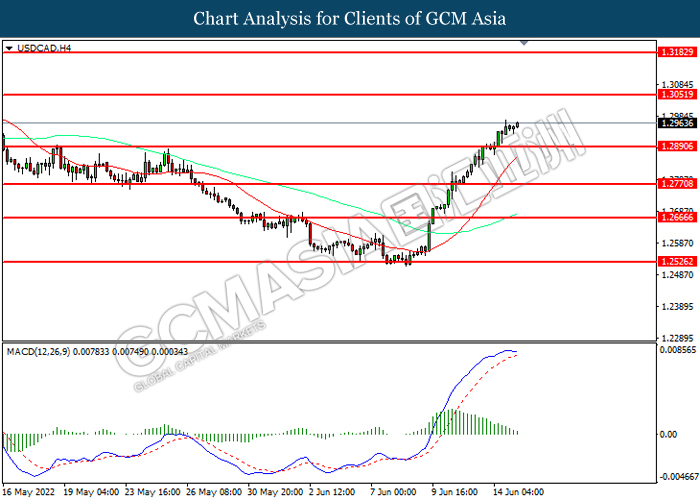Click the 23 May 16:00 time label
This screenshot has height=500, width=700.
pyautogui.click(x=153, y=492)
